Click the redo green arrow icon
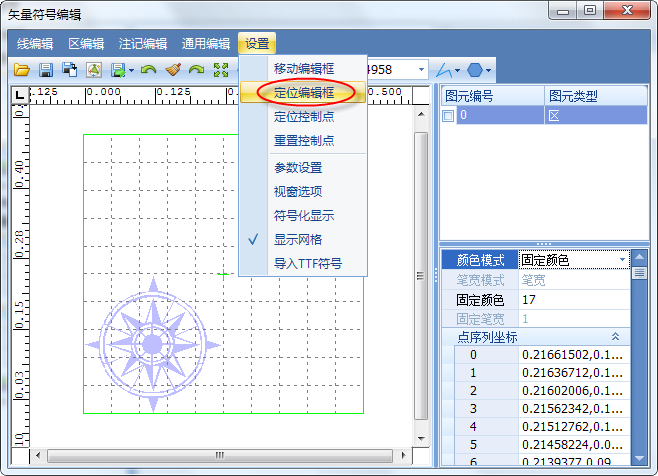Viewport: 658px width, 476px height. [x=197, y=70]
